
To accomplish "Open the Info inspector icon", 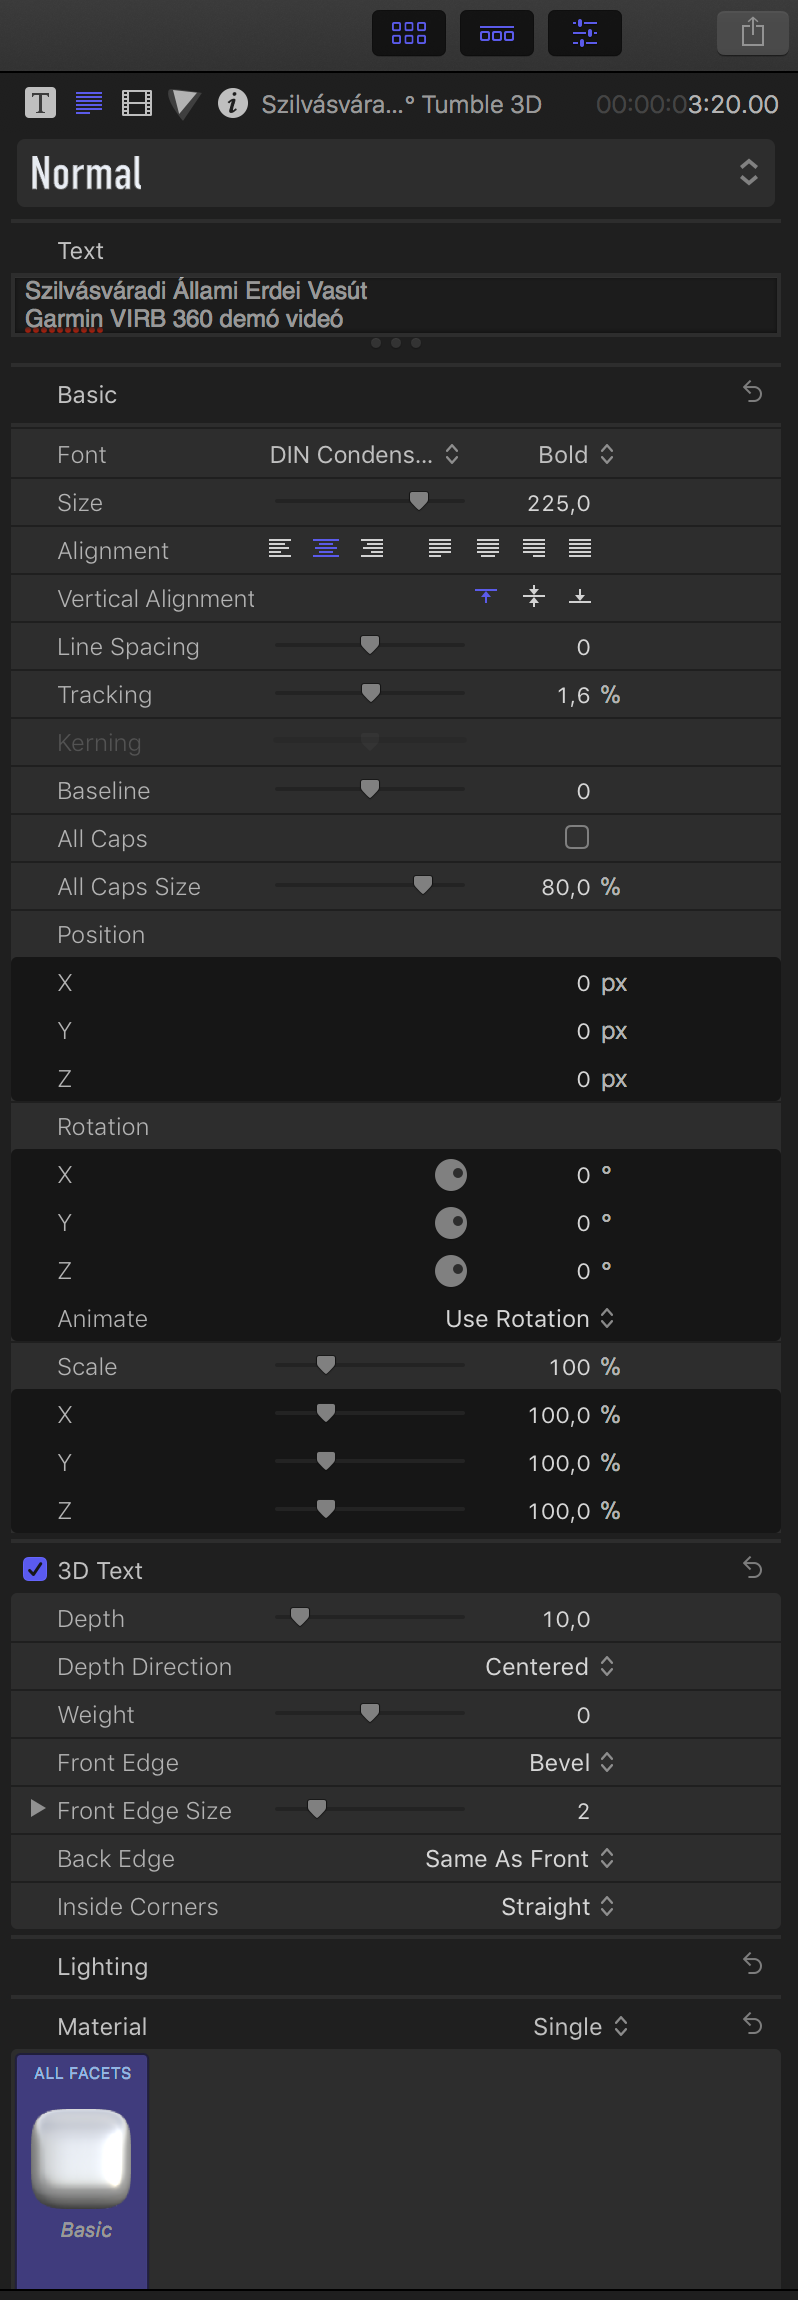I will coord(232,103).
